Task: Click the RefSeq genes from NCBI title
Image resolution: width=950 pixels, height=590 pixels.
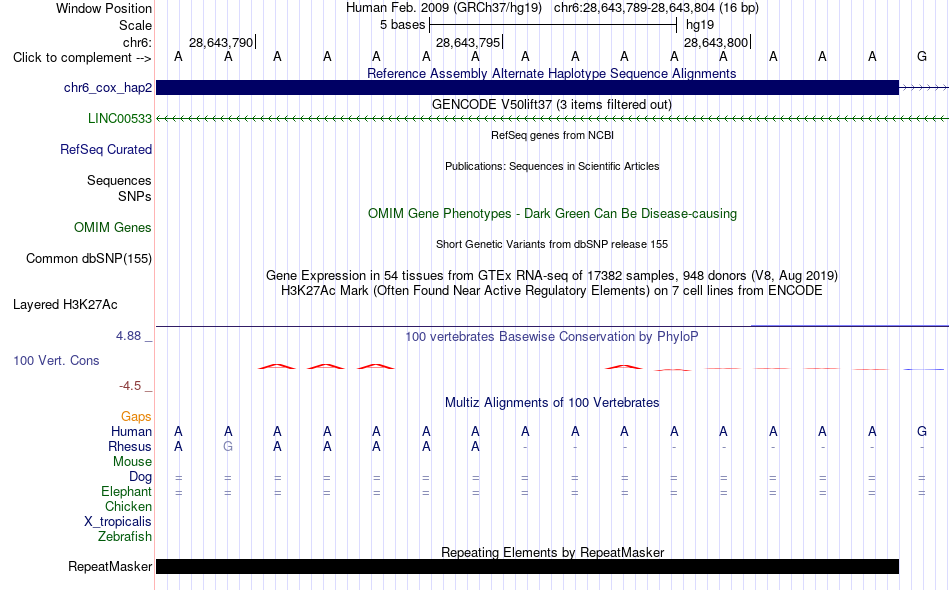Action: [552, 135]
